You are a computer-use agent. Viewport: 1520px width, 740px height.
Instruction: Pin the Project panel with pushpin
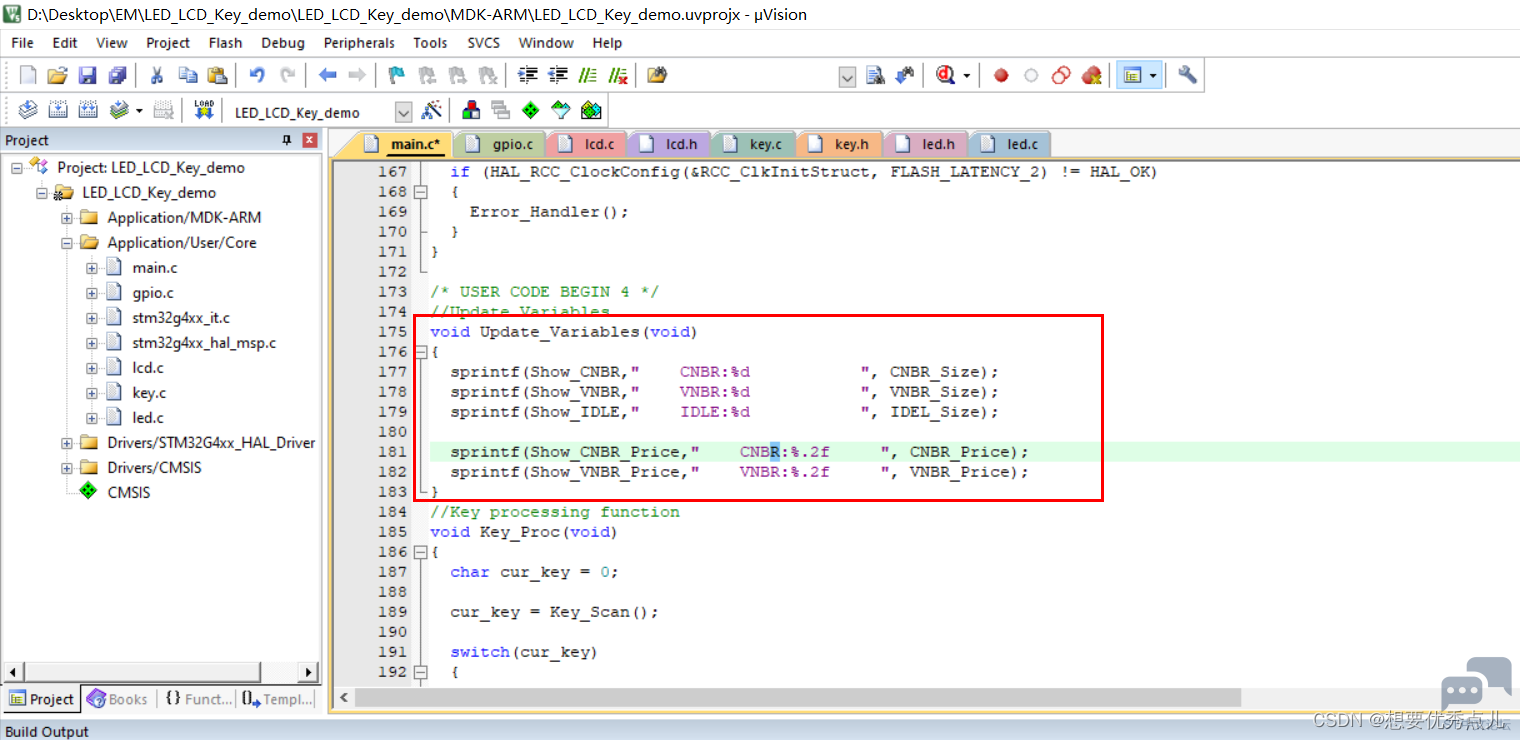tap(287, 140)
